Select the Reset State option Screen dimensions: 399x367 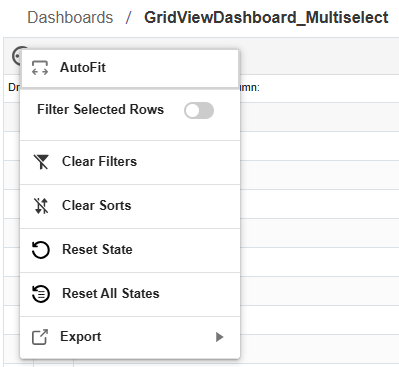coord(130,250)
